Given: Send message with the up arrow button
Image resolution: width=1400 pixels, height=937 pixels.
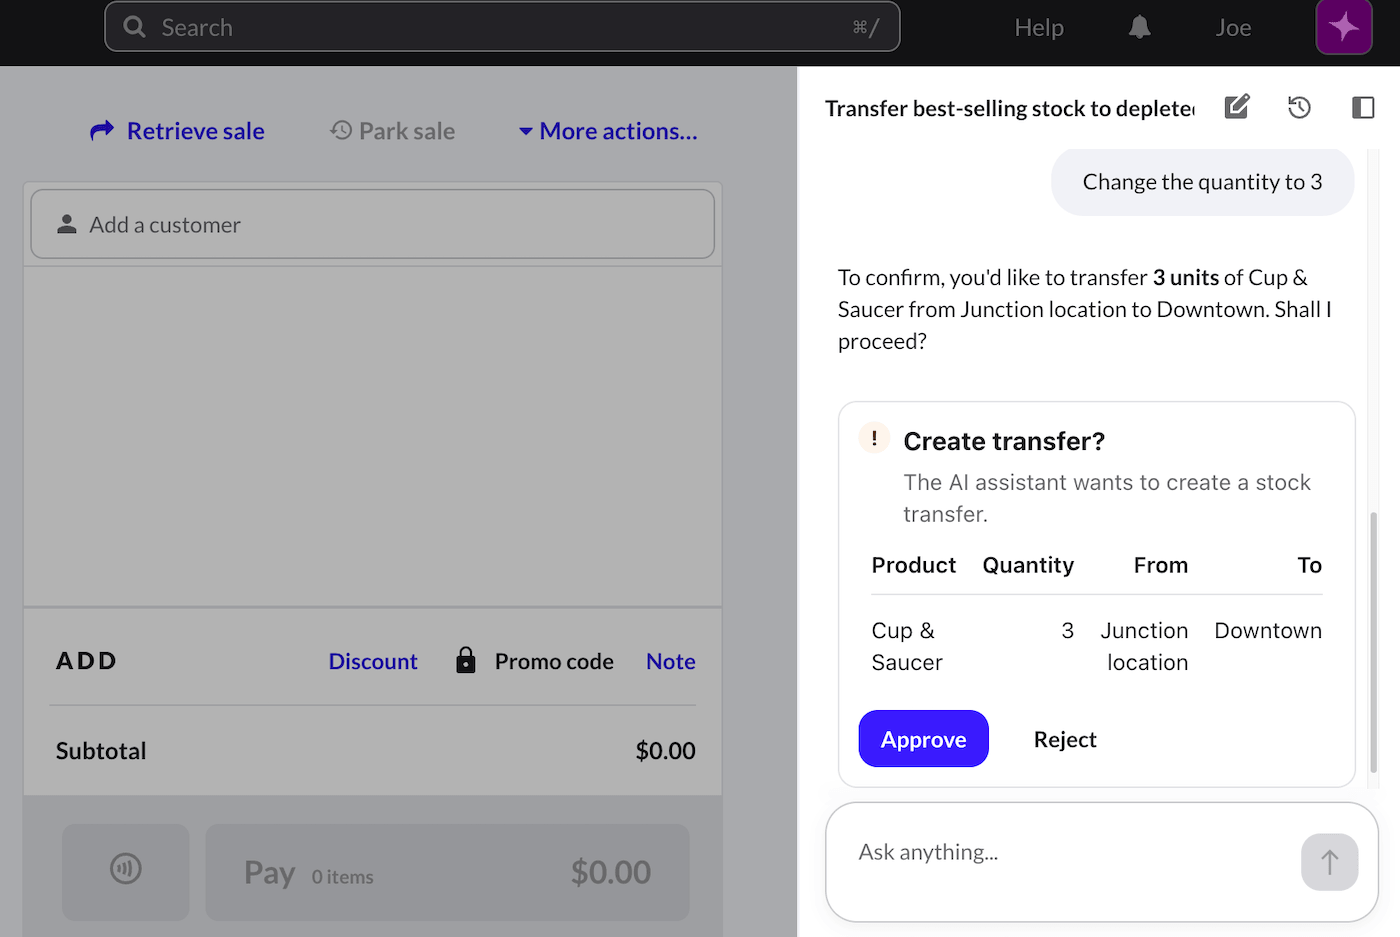Looking at the screenshot, I should point(1329,862).
